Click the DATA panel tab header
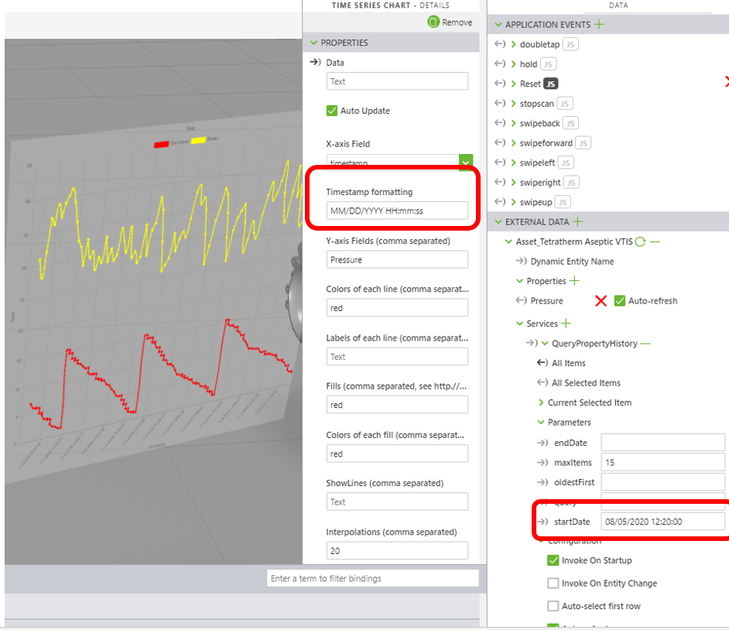This screenshot has width=729, height=630. pyautogui.click(x=618, y=5)
